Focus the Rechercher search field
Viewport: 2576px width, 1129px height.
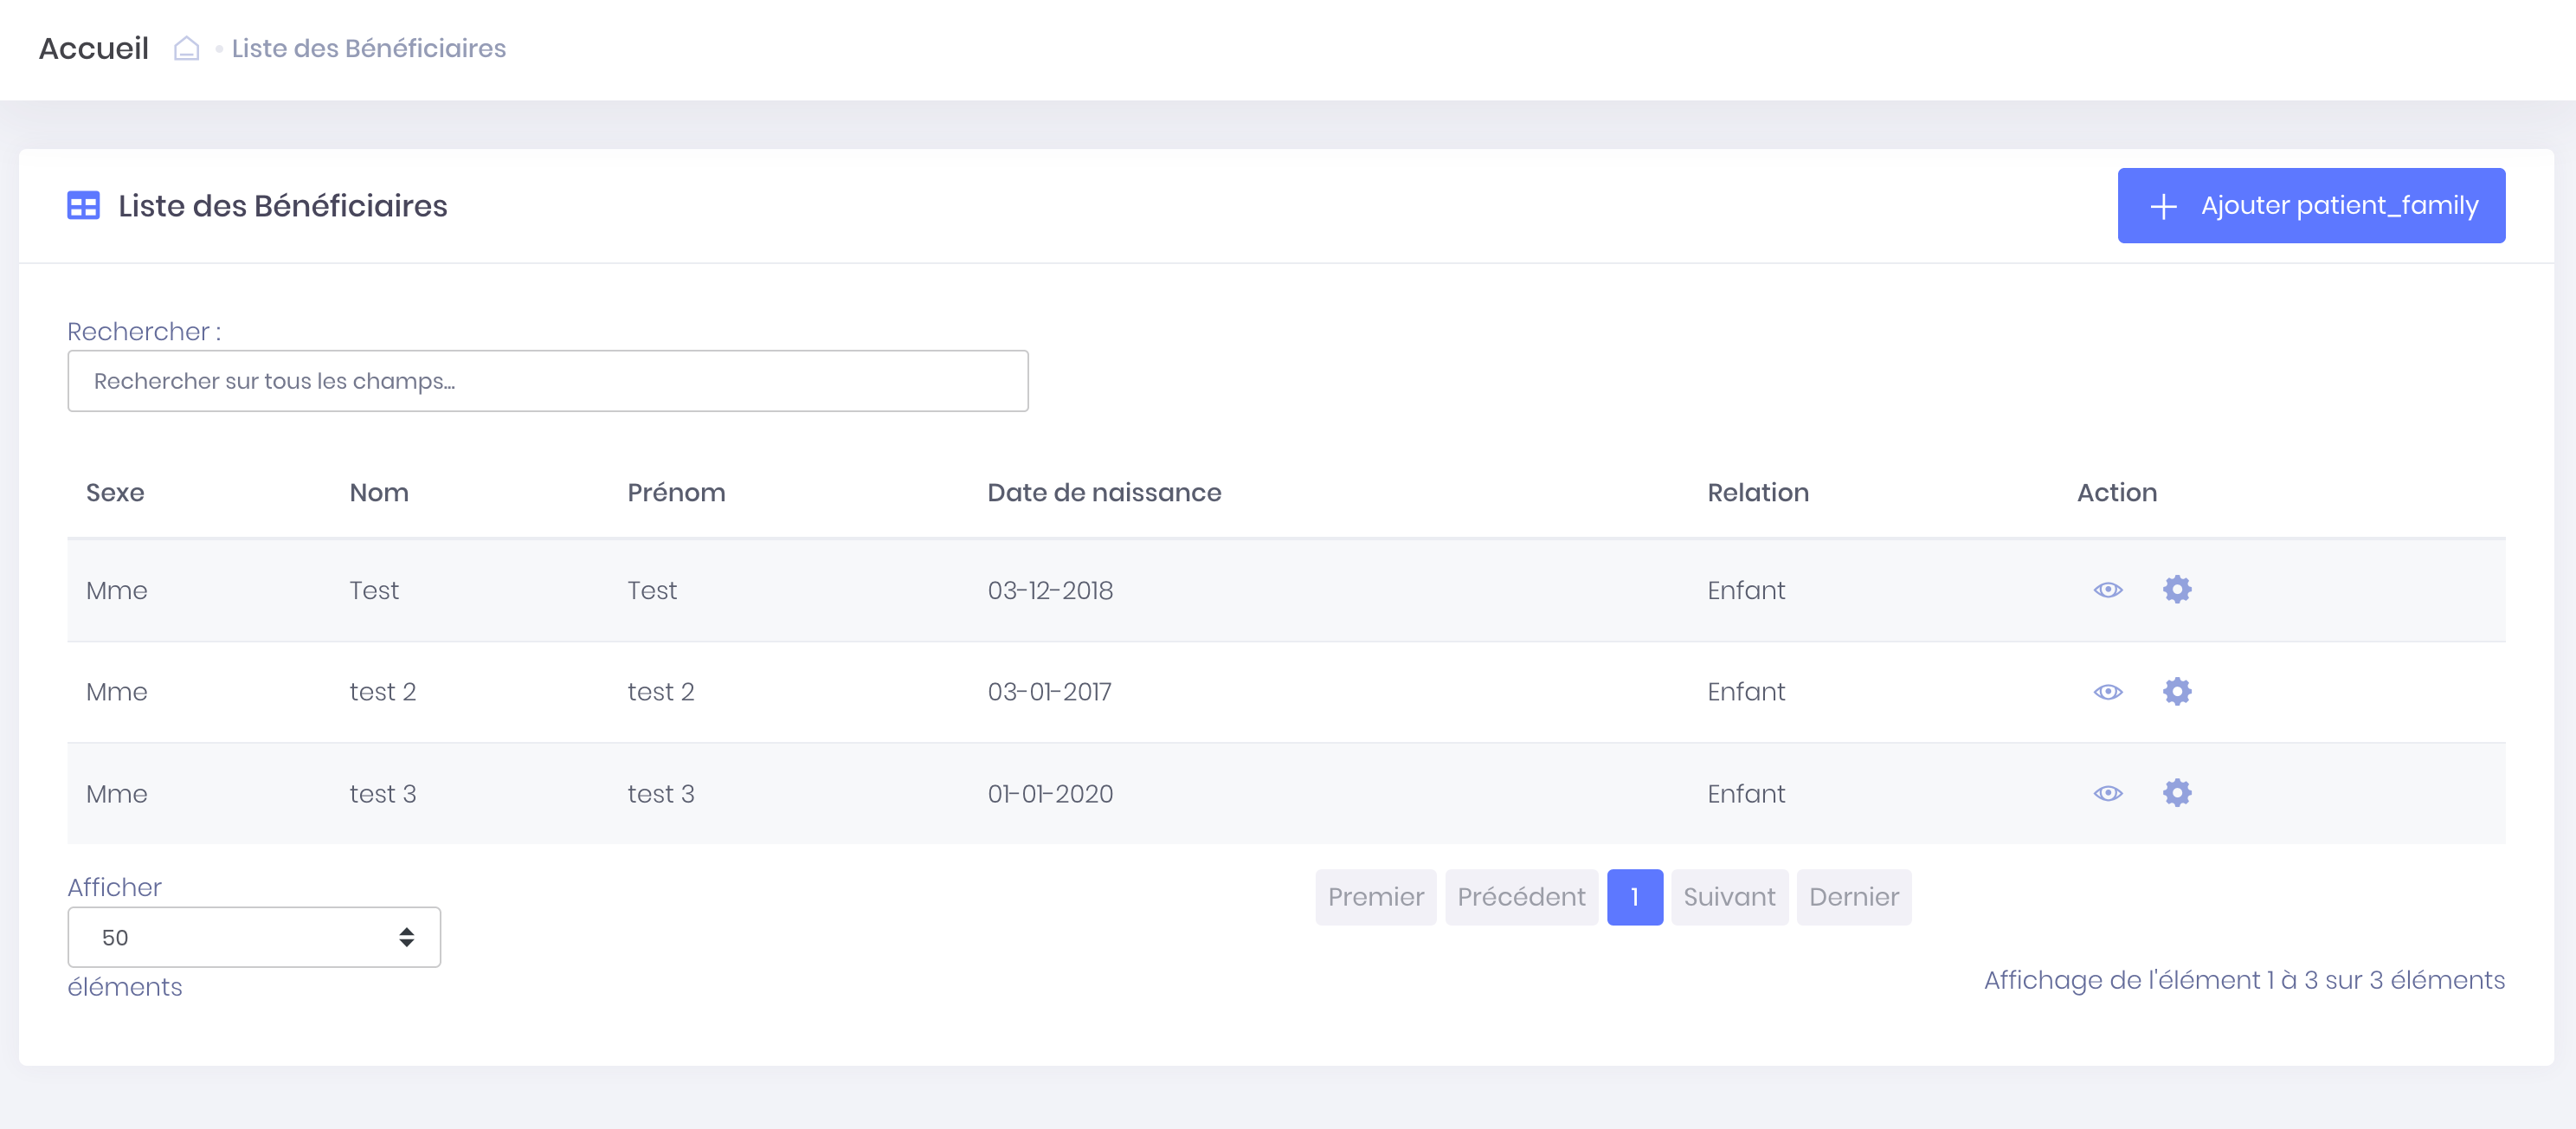click(x=547, y=381)
